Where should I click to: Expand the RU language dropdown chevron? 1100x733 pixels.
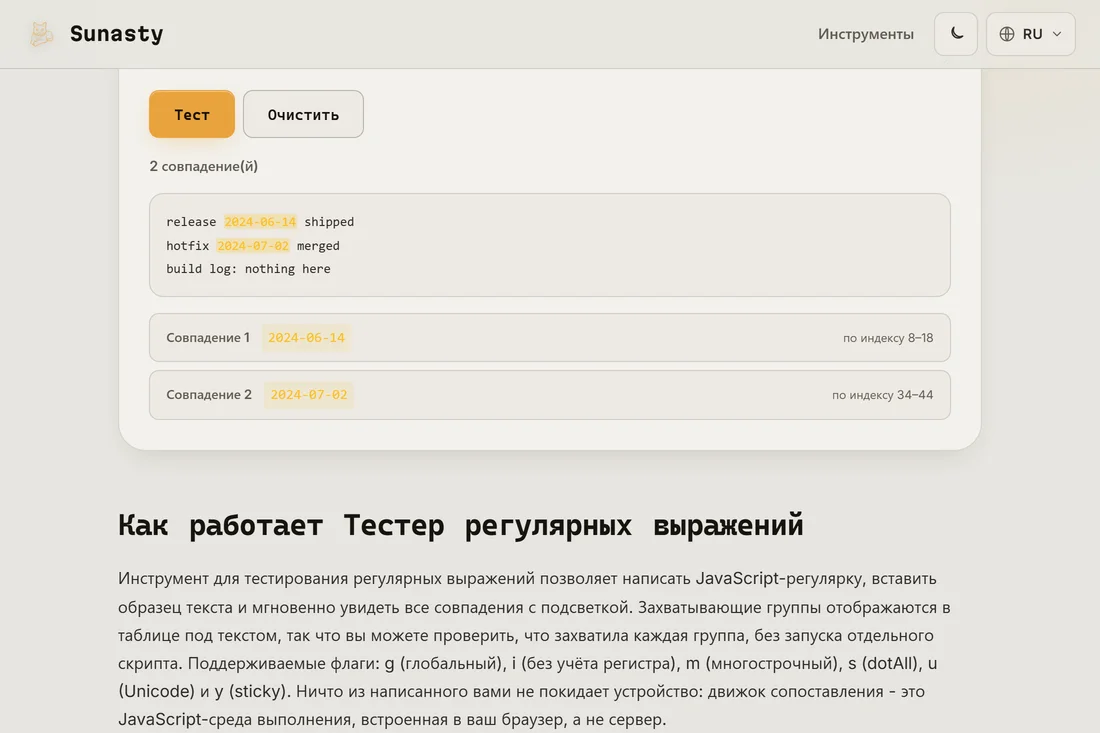1057,34
